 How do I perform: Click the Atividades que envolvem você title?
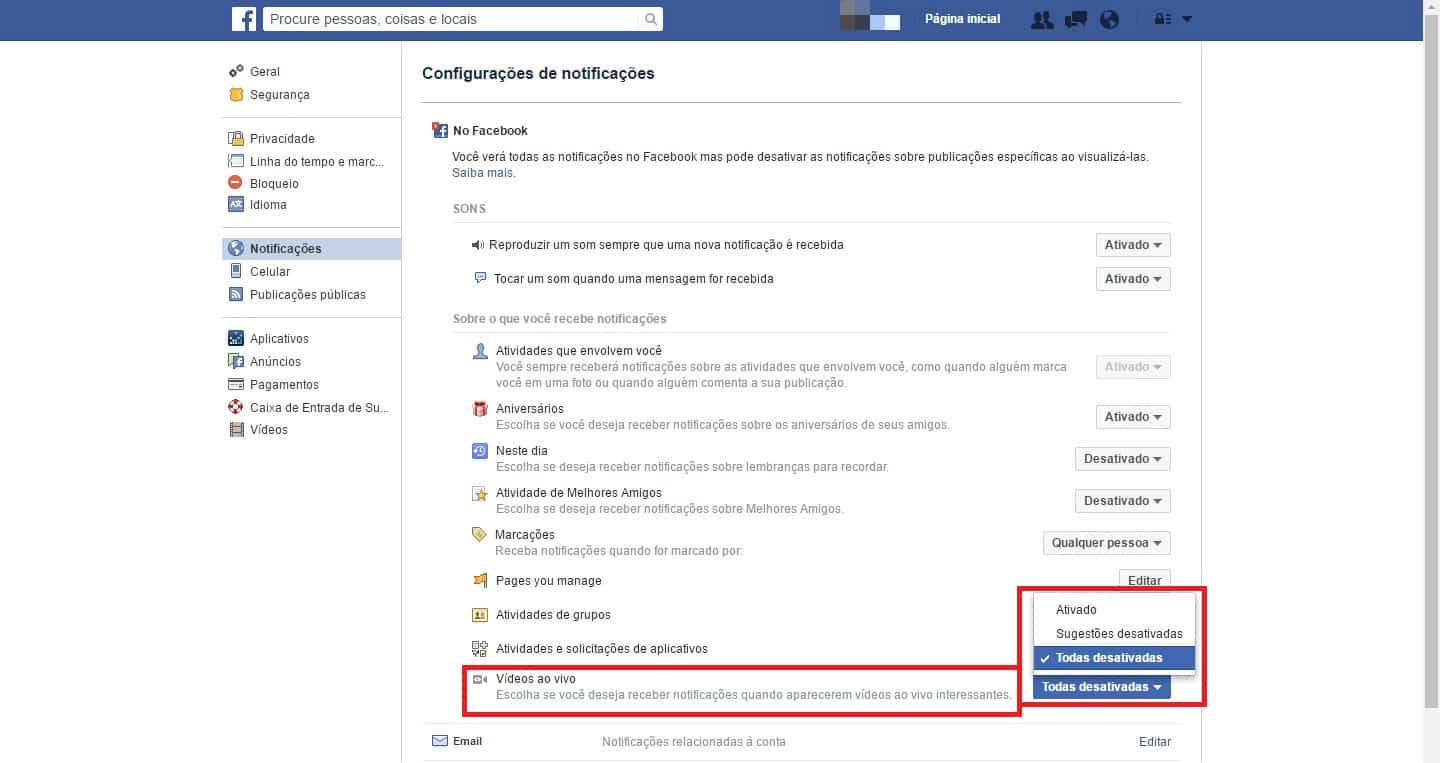click(579, 352)
